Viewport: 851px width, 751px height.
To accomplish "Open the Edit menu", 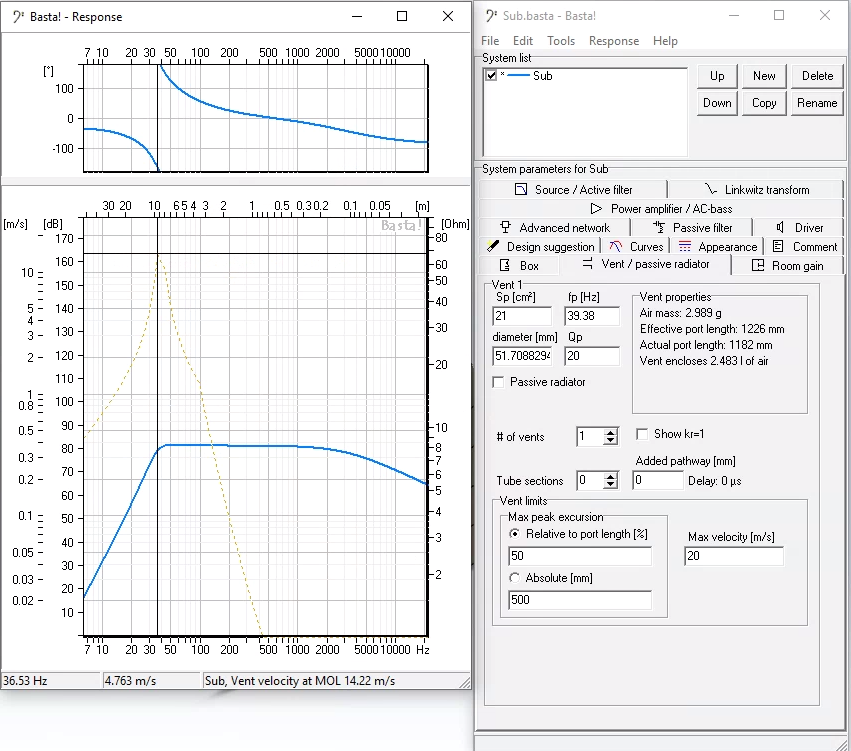I will pos(523,41).
